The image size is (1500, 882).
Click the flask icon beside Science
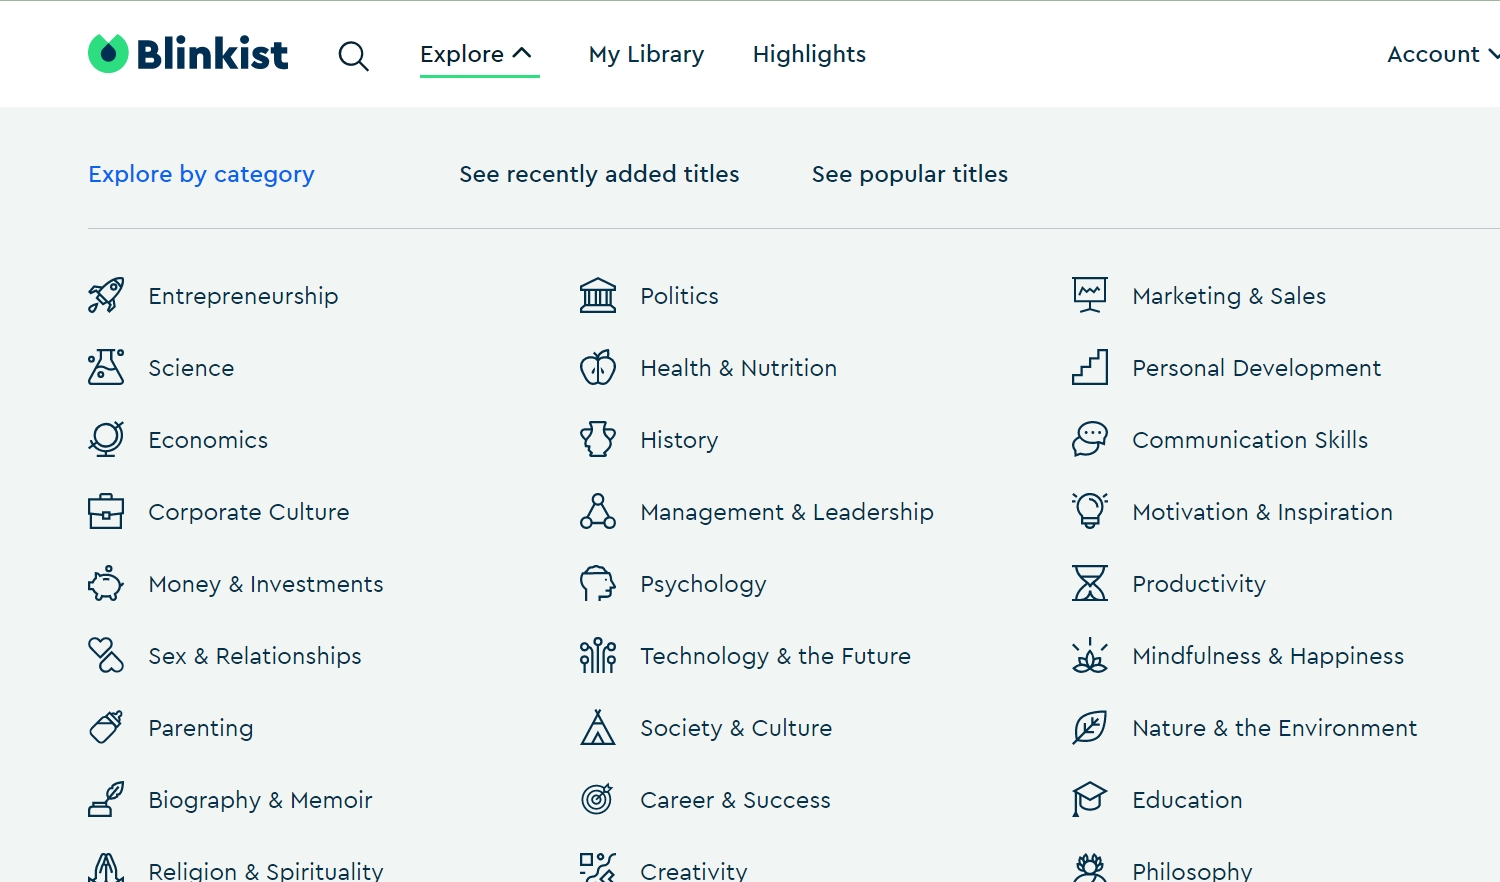tap(106, 368)
